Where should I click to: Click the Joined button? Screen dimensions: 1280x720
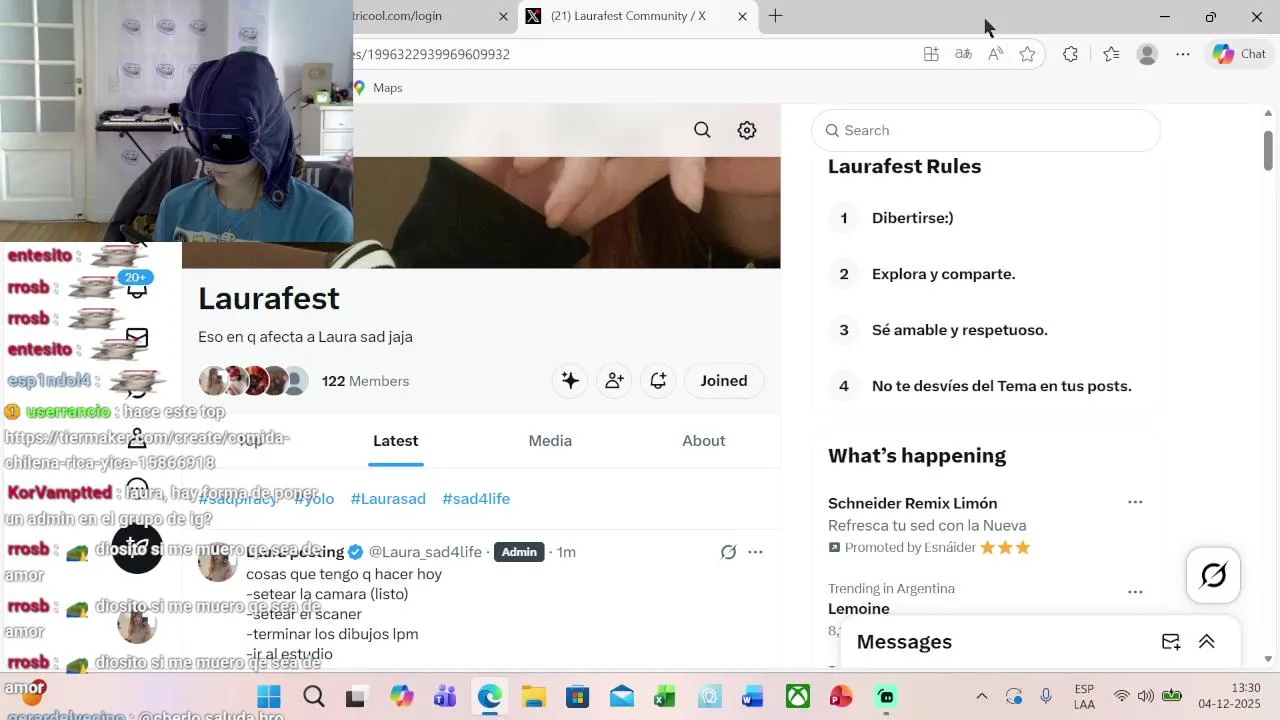[724, 381]
